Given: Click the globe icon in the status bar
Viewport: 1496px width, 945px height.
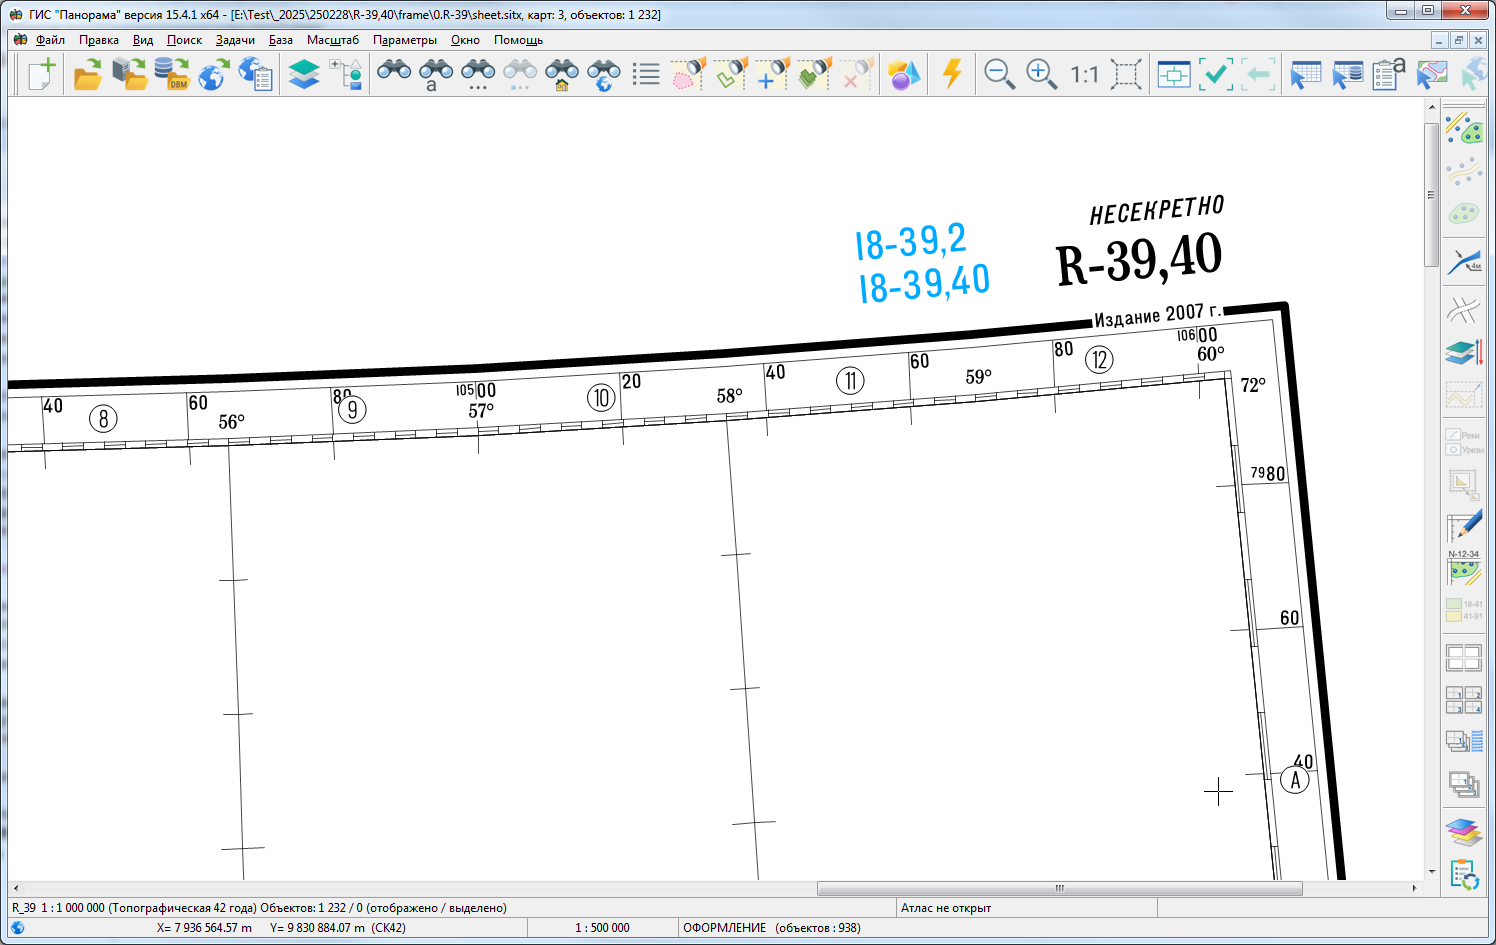Looking at the screenshot, I should coord(17,928).
